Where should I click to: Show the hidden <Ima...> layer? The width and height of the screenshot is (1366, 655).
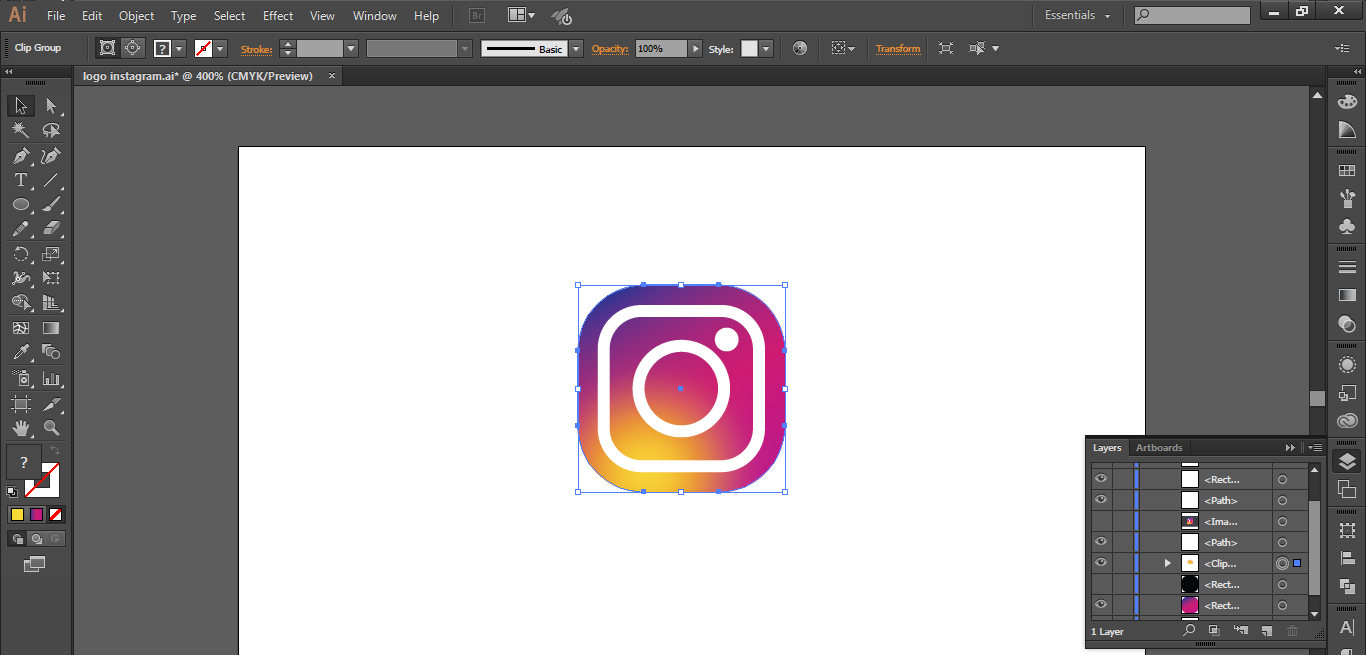pos(1101,521)
